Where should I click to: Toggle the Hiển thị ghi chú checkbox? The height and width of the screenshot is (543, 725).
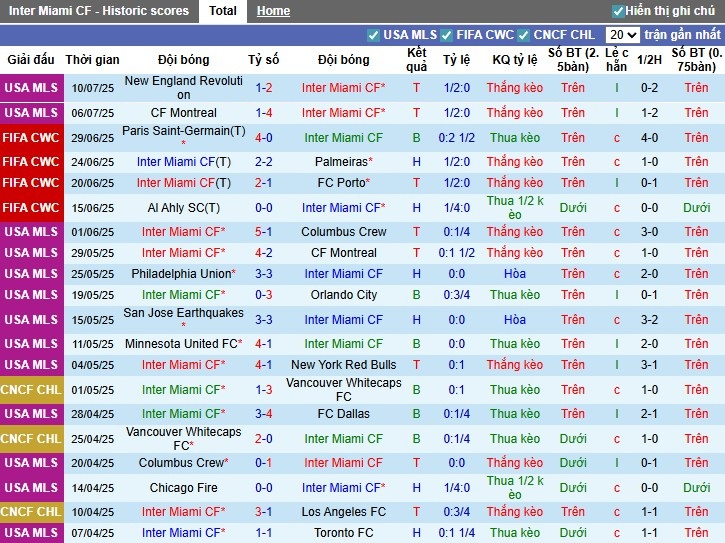click(x=618, y=11)
